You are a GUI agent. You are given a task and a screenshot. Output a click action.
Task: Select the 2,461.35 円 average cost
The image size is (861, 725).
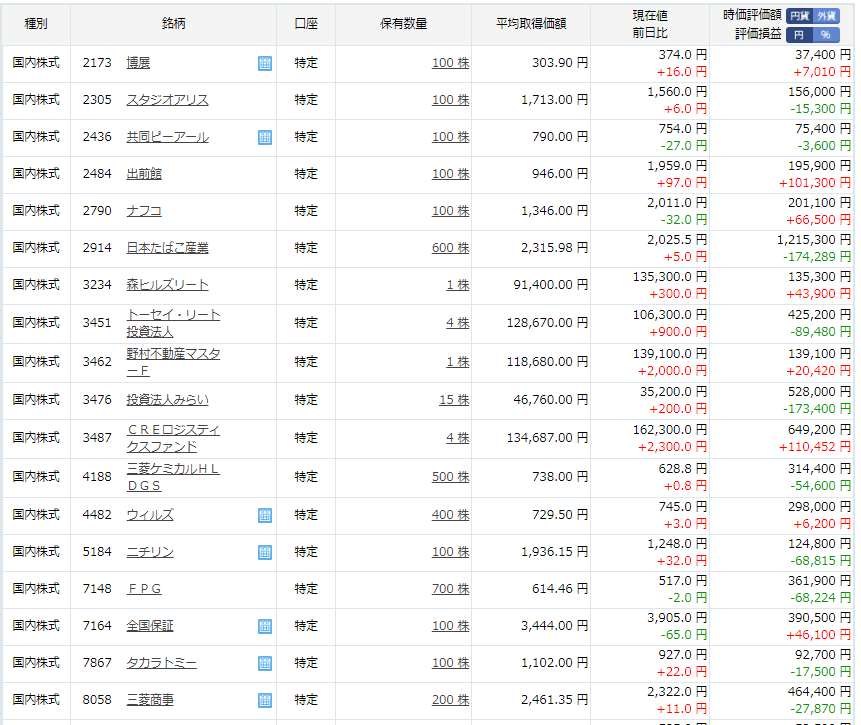click(555, 700)
